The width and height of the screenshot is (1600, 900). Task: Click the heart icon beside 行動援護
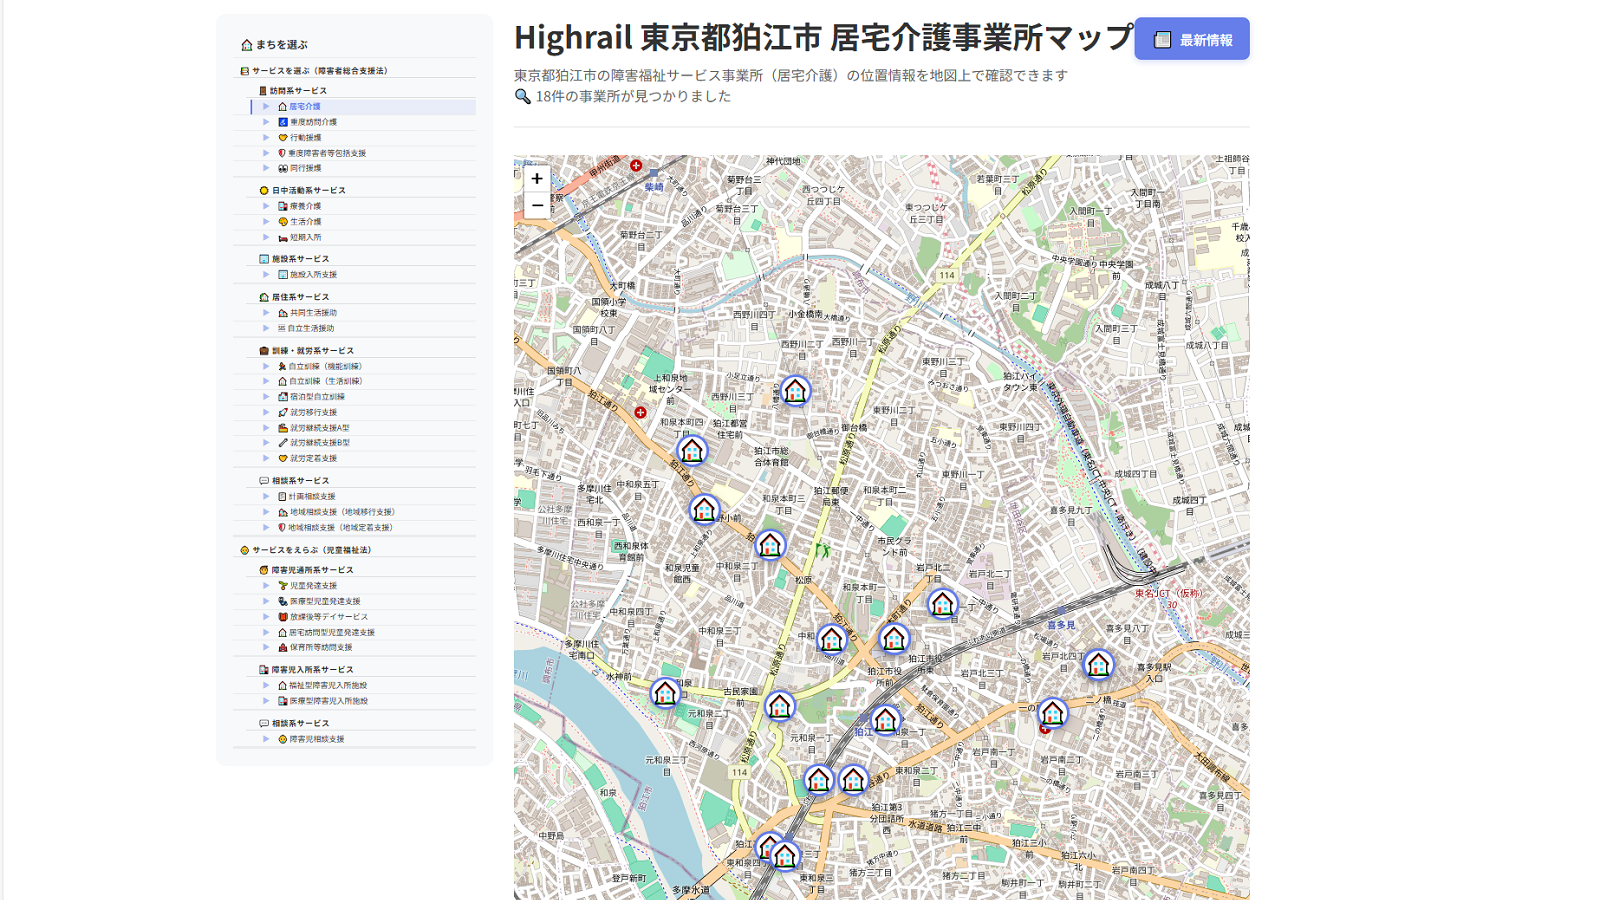coord(283,138)
